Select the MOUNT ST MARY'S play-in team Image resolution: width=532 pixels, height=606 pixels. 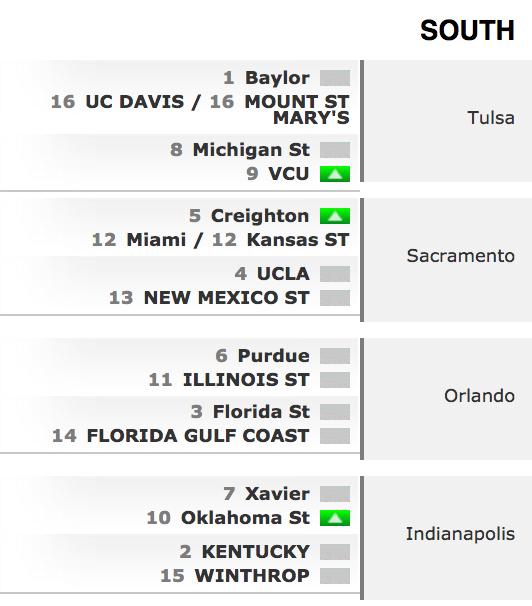point(297,110)
